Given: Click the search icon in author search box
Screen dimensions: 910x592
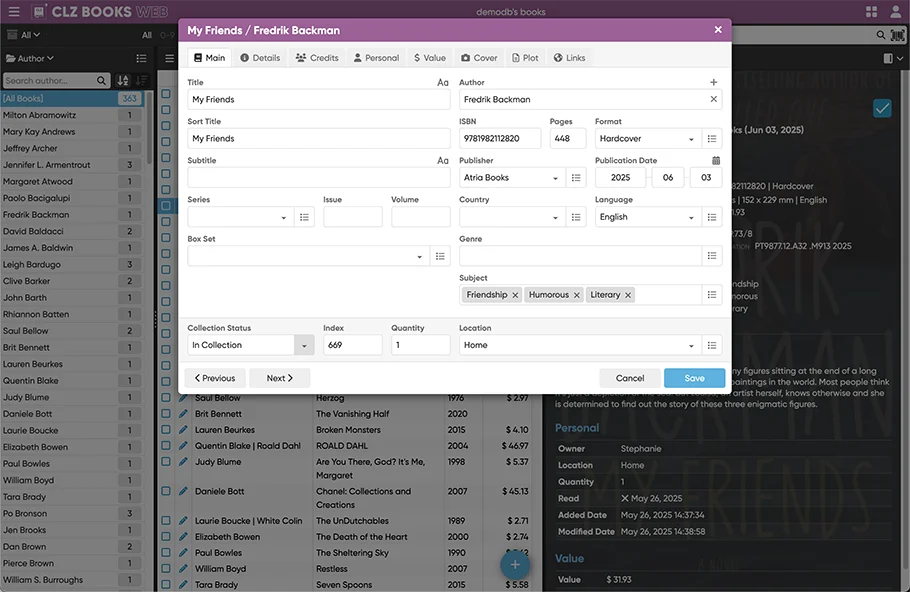Looking at the screenshot, I should click(x=101, y=81).
